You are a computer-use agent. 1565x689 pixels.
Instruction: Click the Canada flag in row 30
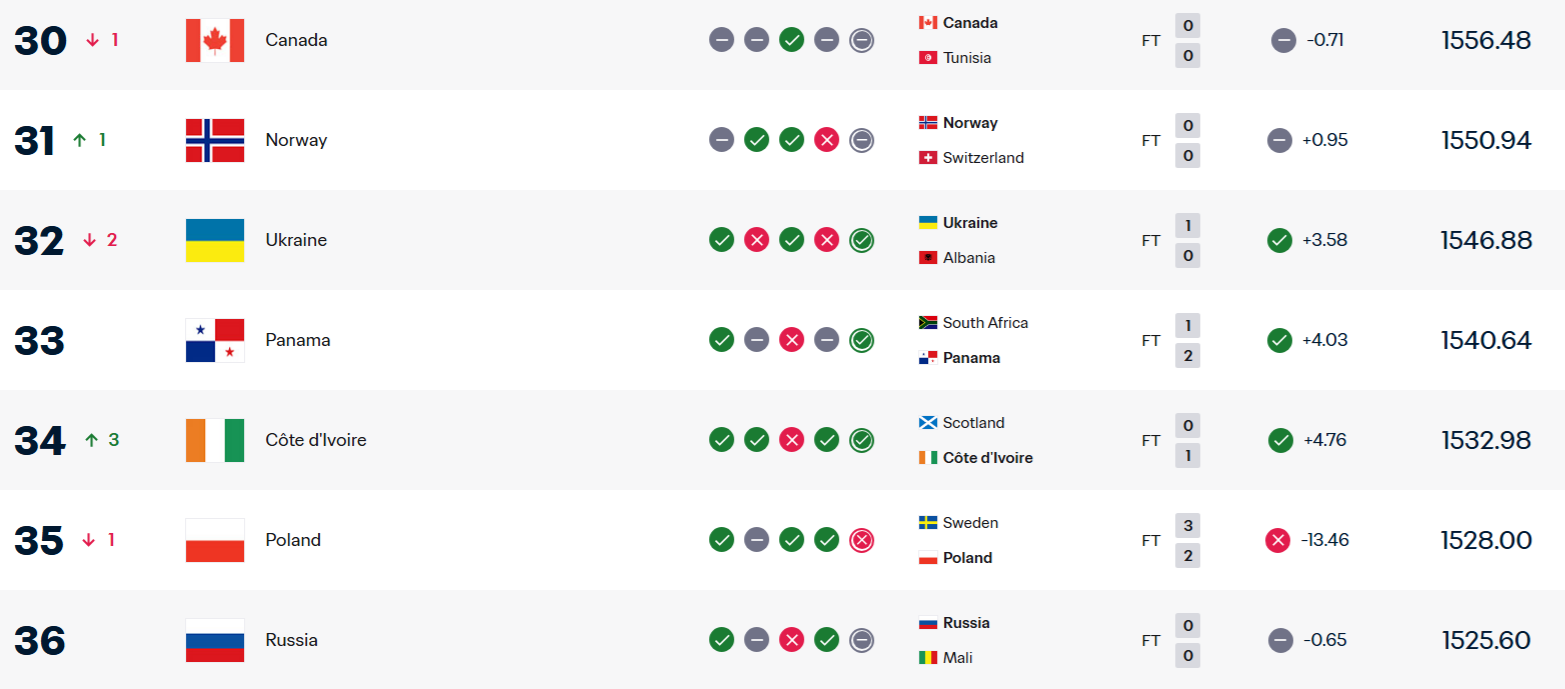pos(215,40)
